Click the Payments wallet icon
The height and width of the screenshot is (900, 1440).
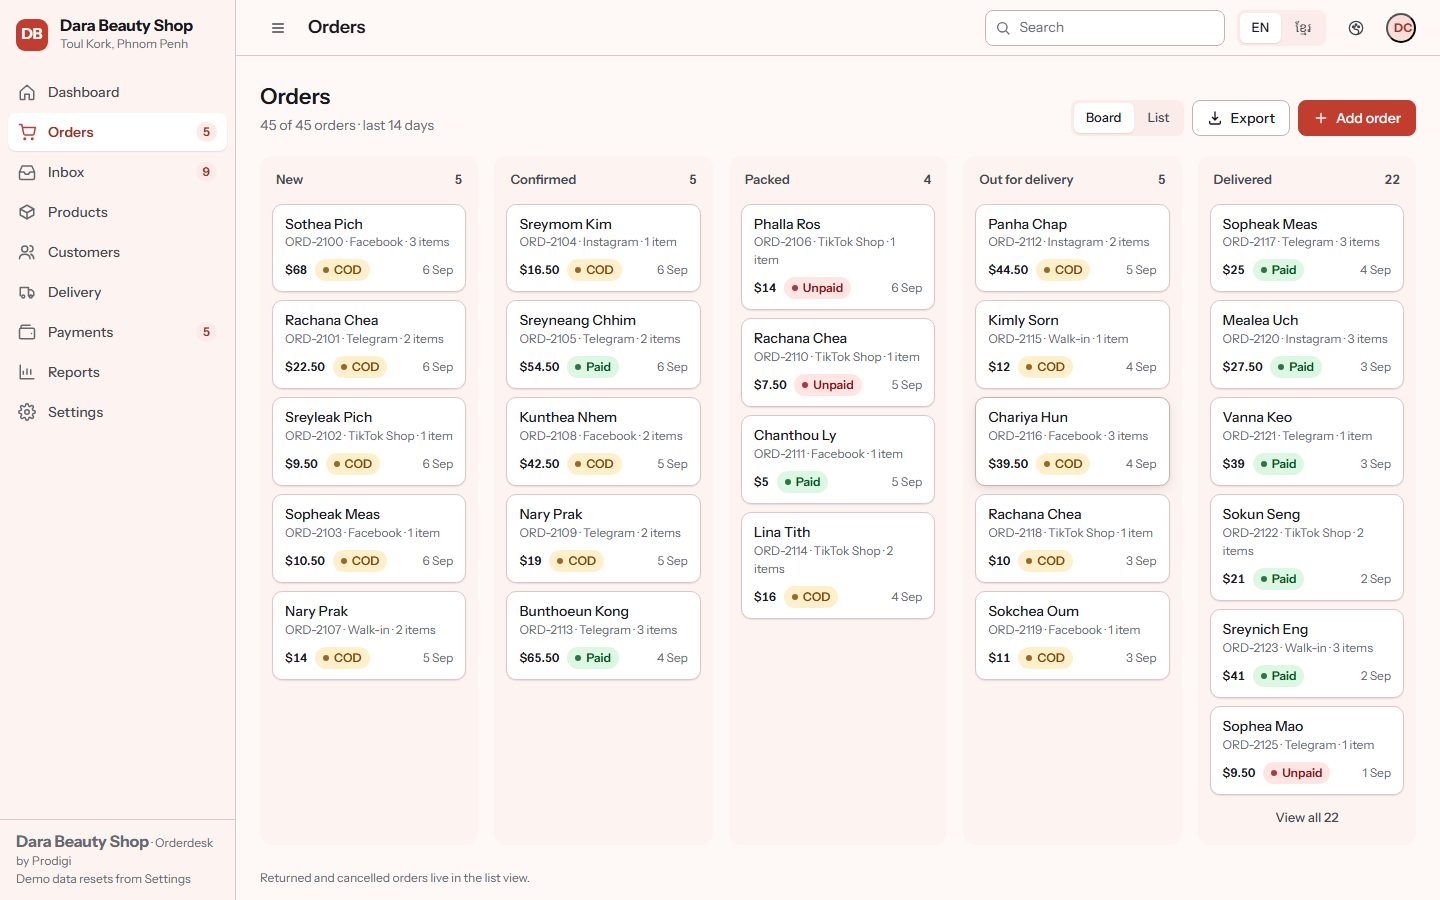[27, 332]
